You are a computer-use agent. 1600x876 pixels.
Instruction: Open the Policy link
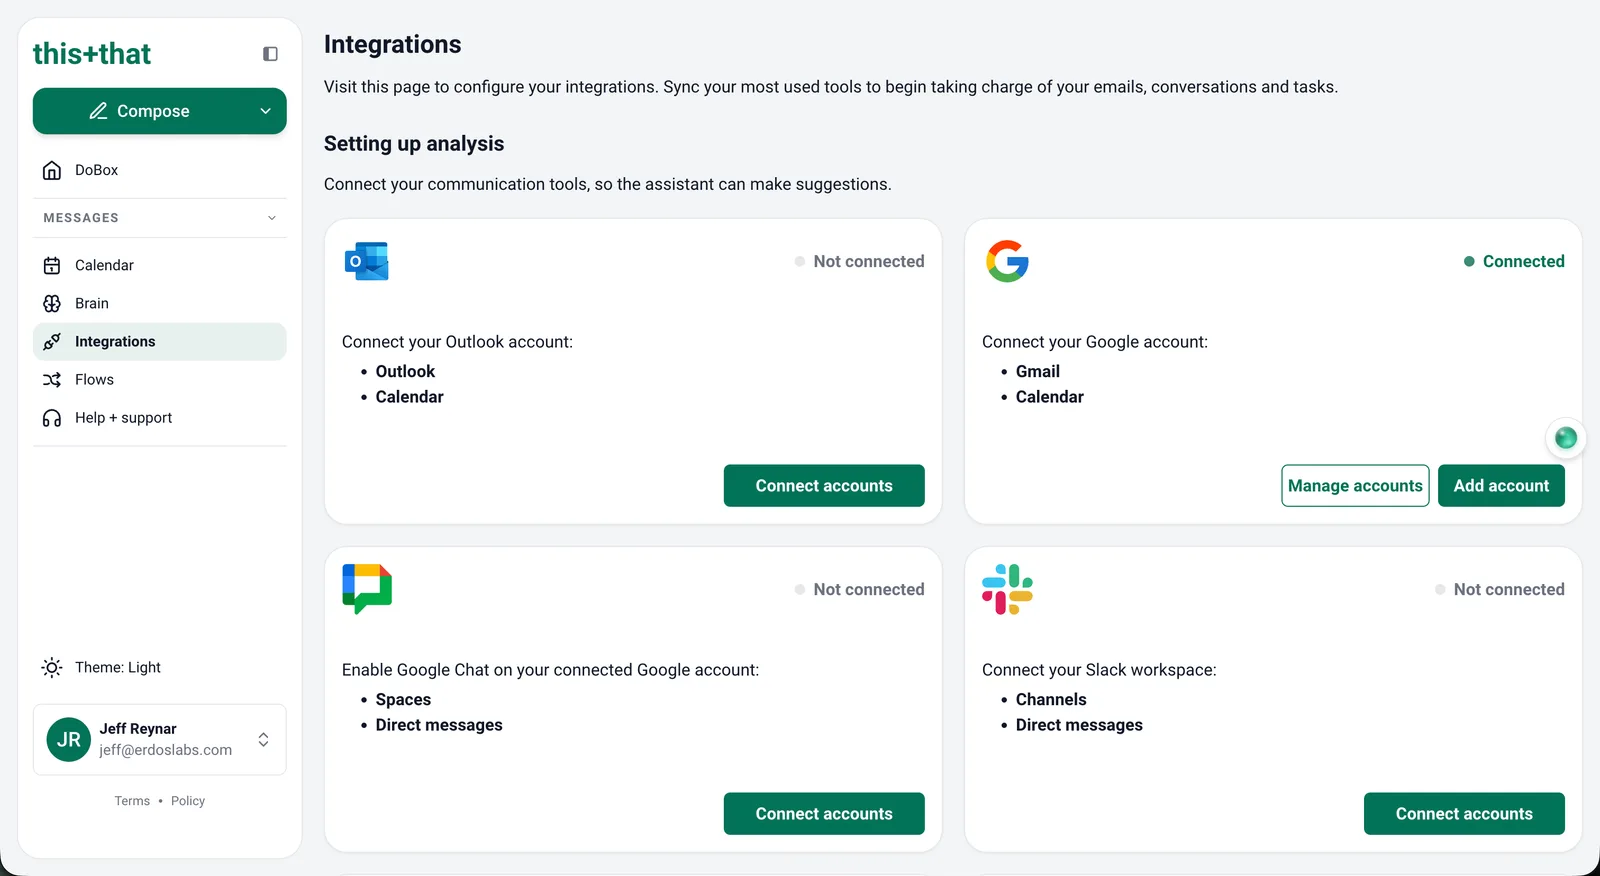pyautogui.click(x=188, y=801)
